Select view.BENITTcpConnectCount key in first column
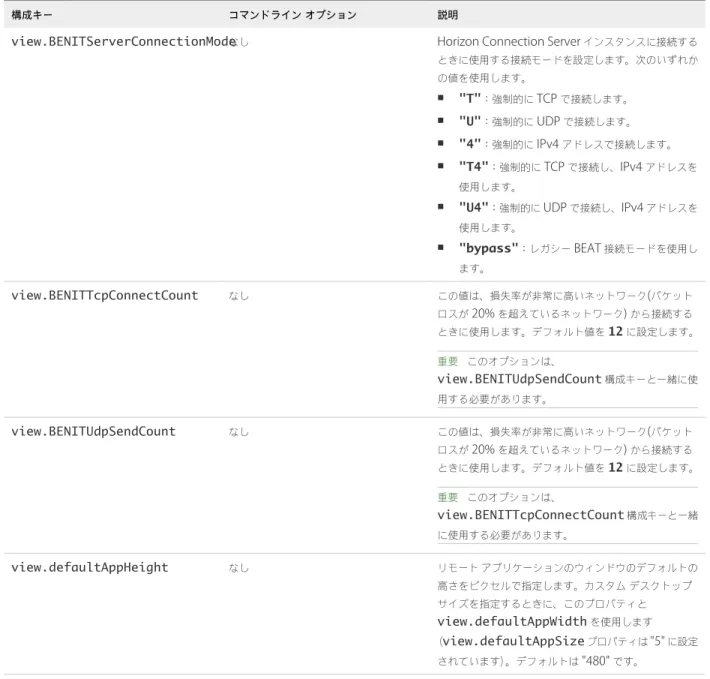This screenshot has height=679, width=710. pos(105,295)
